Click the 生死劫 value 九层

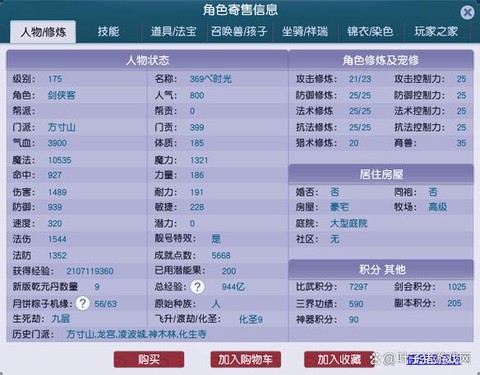click(x=61, y=319)
